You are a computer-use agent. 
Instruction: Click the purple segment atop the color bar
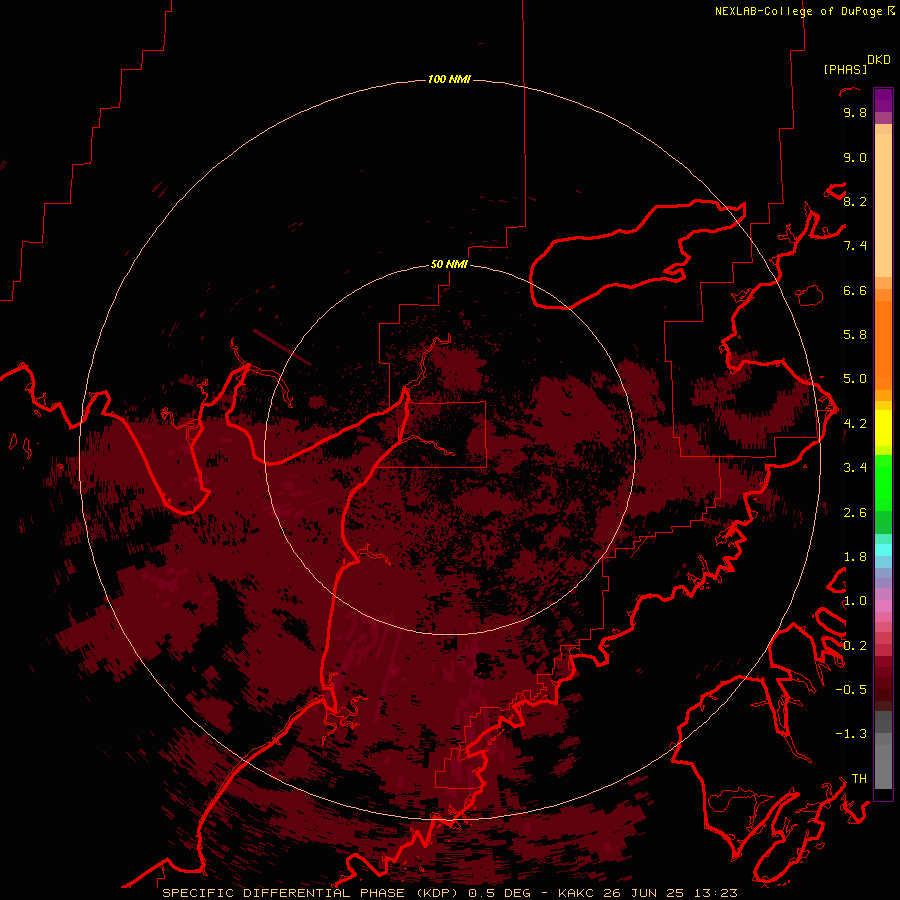pos(883,100)
